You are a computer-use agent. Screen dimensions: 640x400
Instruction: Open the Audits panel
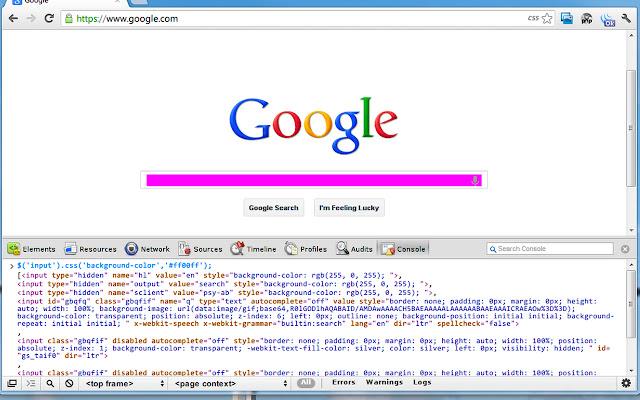354,249
